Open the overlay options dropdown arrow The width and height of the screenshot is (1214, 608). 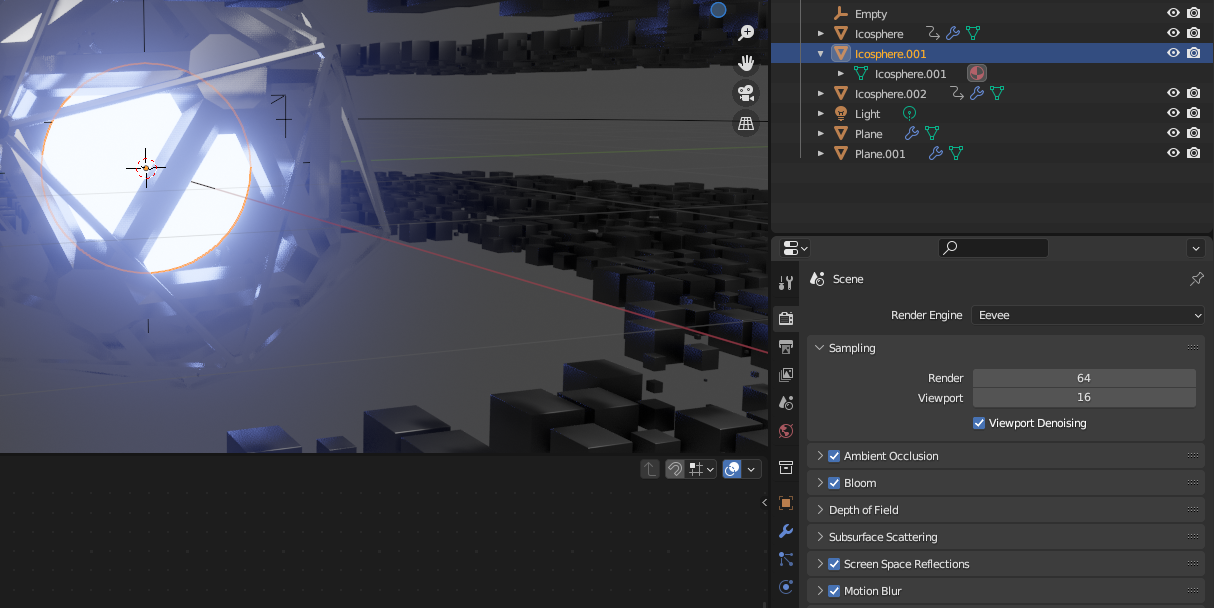pyautogui.click(x=751, y=469)
